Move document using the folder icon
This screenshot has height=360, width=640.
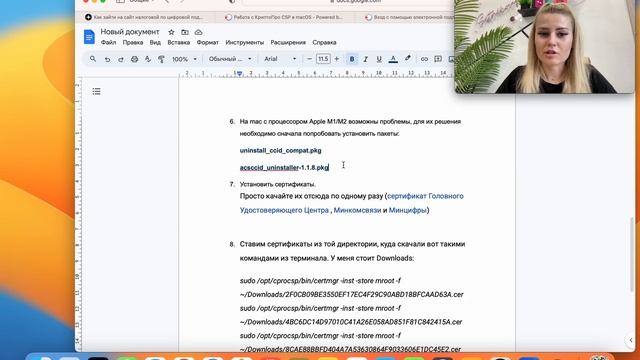coord(185,32)
